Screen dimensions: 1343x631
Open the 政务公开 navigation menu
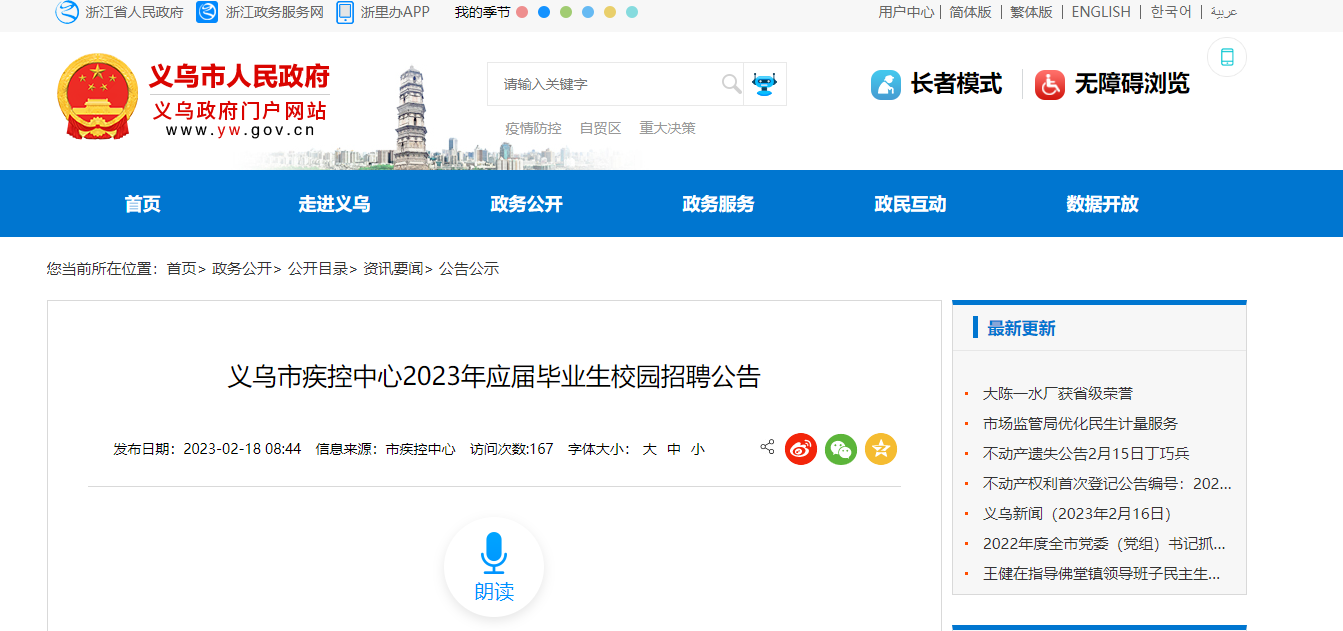(x=526, y=204)
